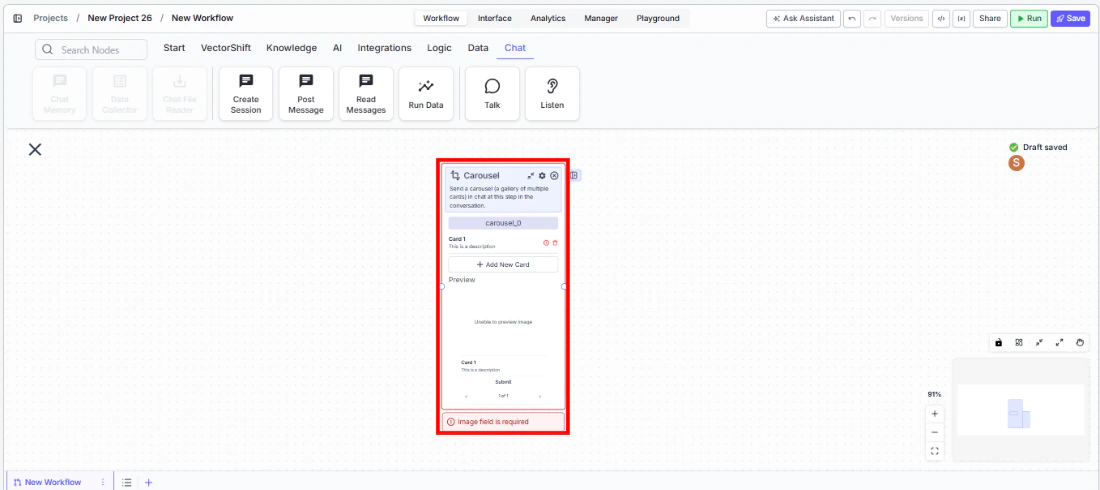Image resolution: width=1100 pixels, height=490 pixels.
Task: Add a Run Data node
Action: (x=426, y=94)
